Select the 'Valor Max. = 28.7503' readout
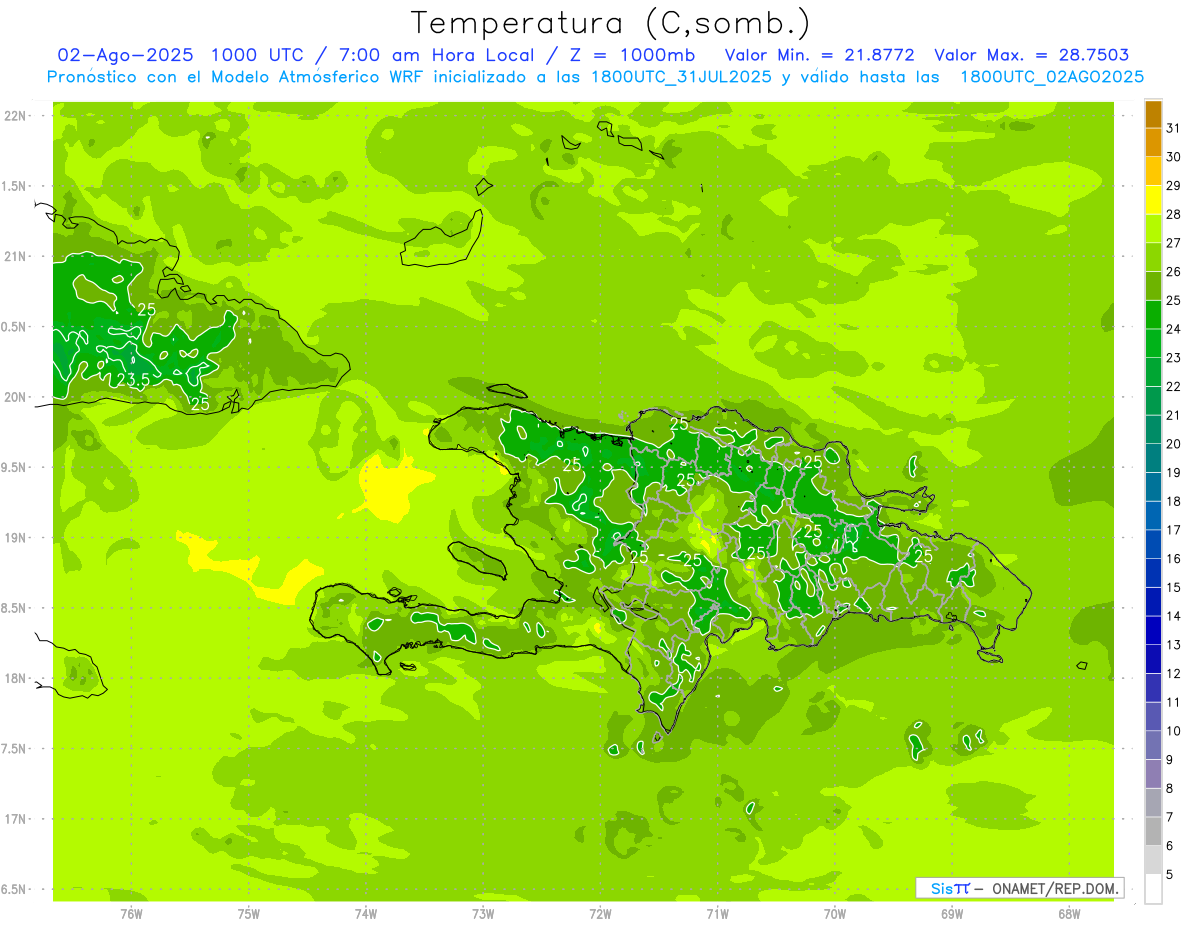This screenshot has width=1200, height=927. (1031, 56)
